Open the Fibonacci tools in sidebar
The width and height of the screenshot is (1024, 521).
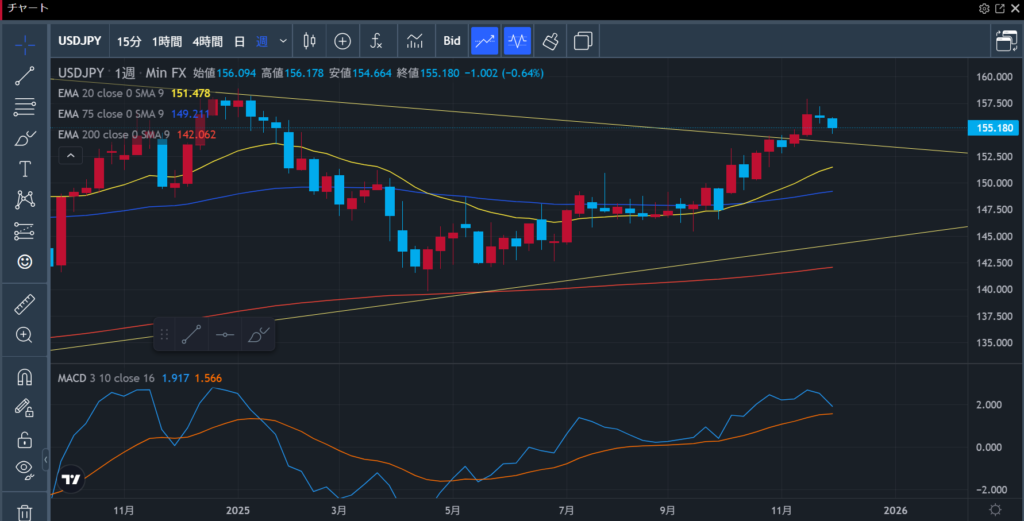point(25,107)
